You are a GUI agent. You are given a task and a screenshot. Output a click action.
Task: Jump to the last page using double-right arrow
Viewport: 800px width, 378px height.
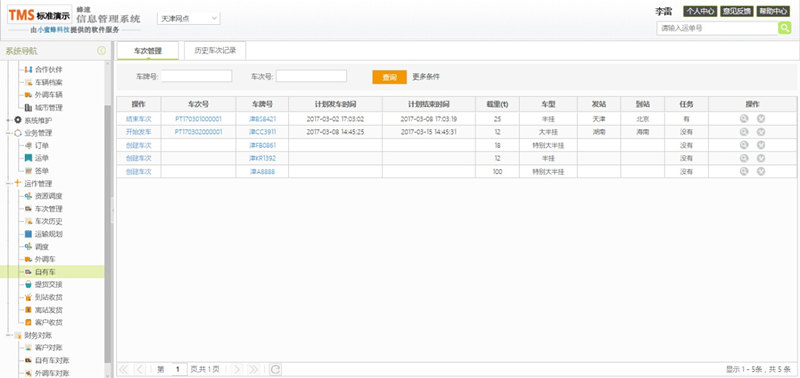click(x=253, y=369)
